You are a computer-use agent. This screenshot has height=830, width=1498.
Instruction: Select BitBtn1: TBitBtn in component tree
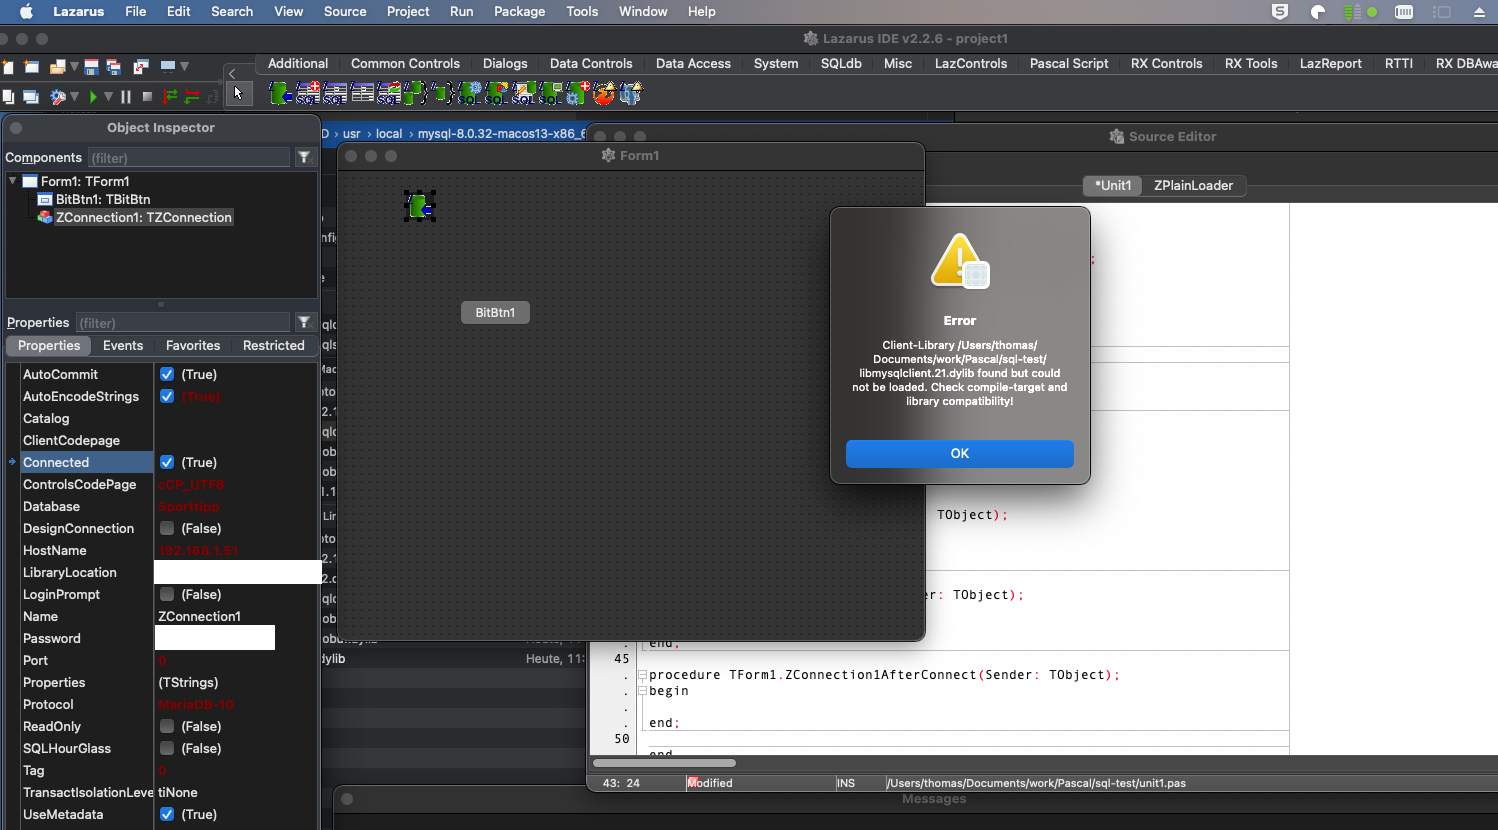coord(103,199)
